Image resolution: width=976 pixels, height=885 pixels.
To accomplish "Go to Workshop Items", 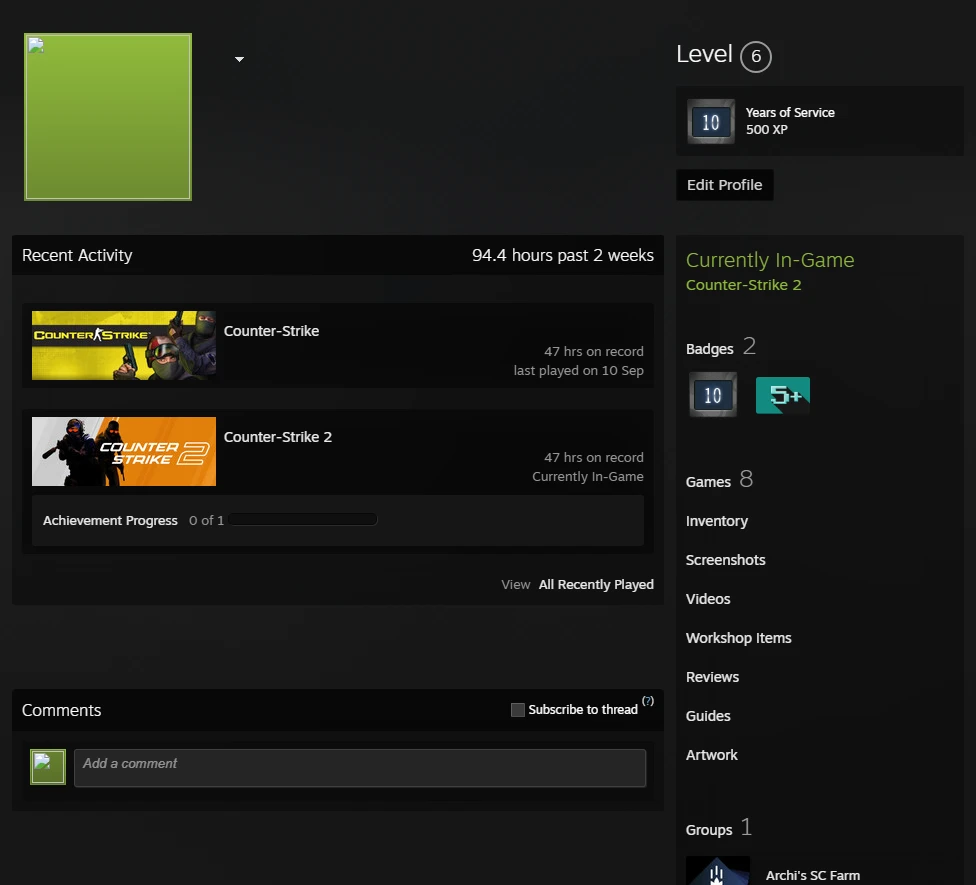I will pyautogui.click(x=738, y=639).
